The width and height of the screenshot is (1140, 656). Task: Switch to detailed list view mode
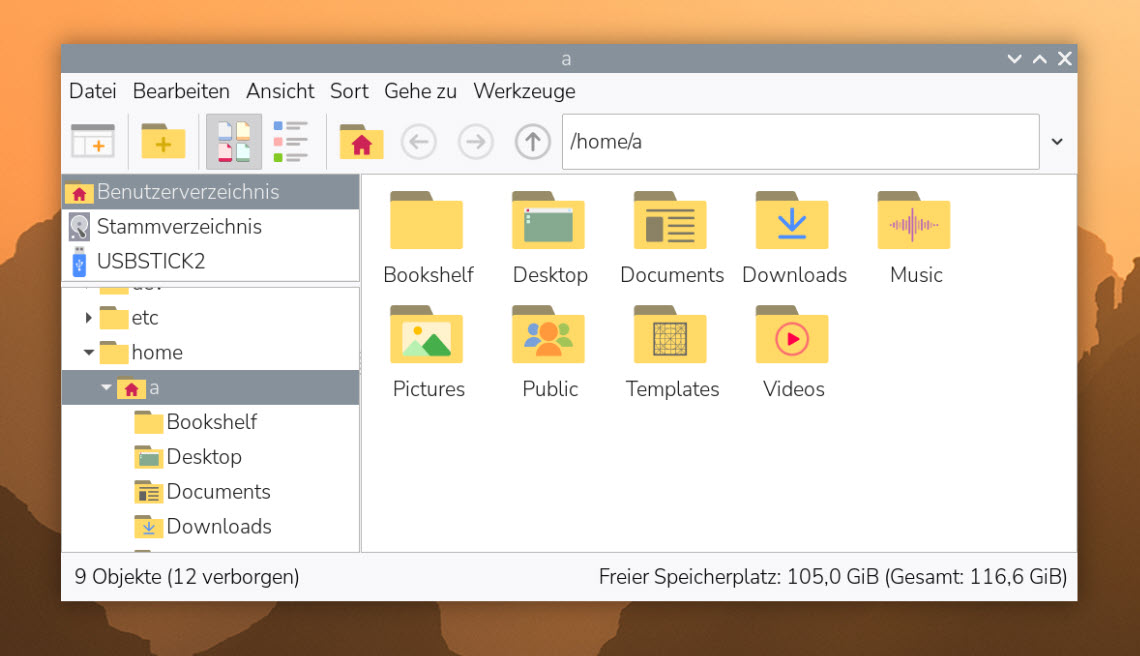click(x=291, y=142)
